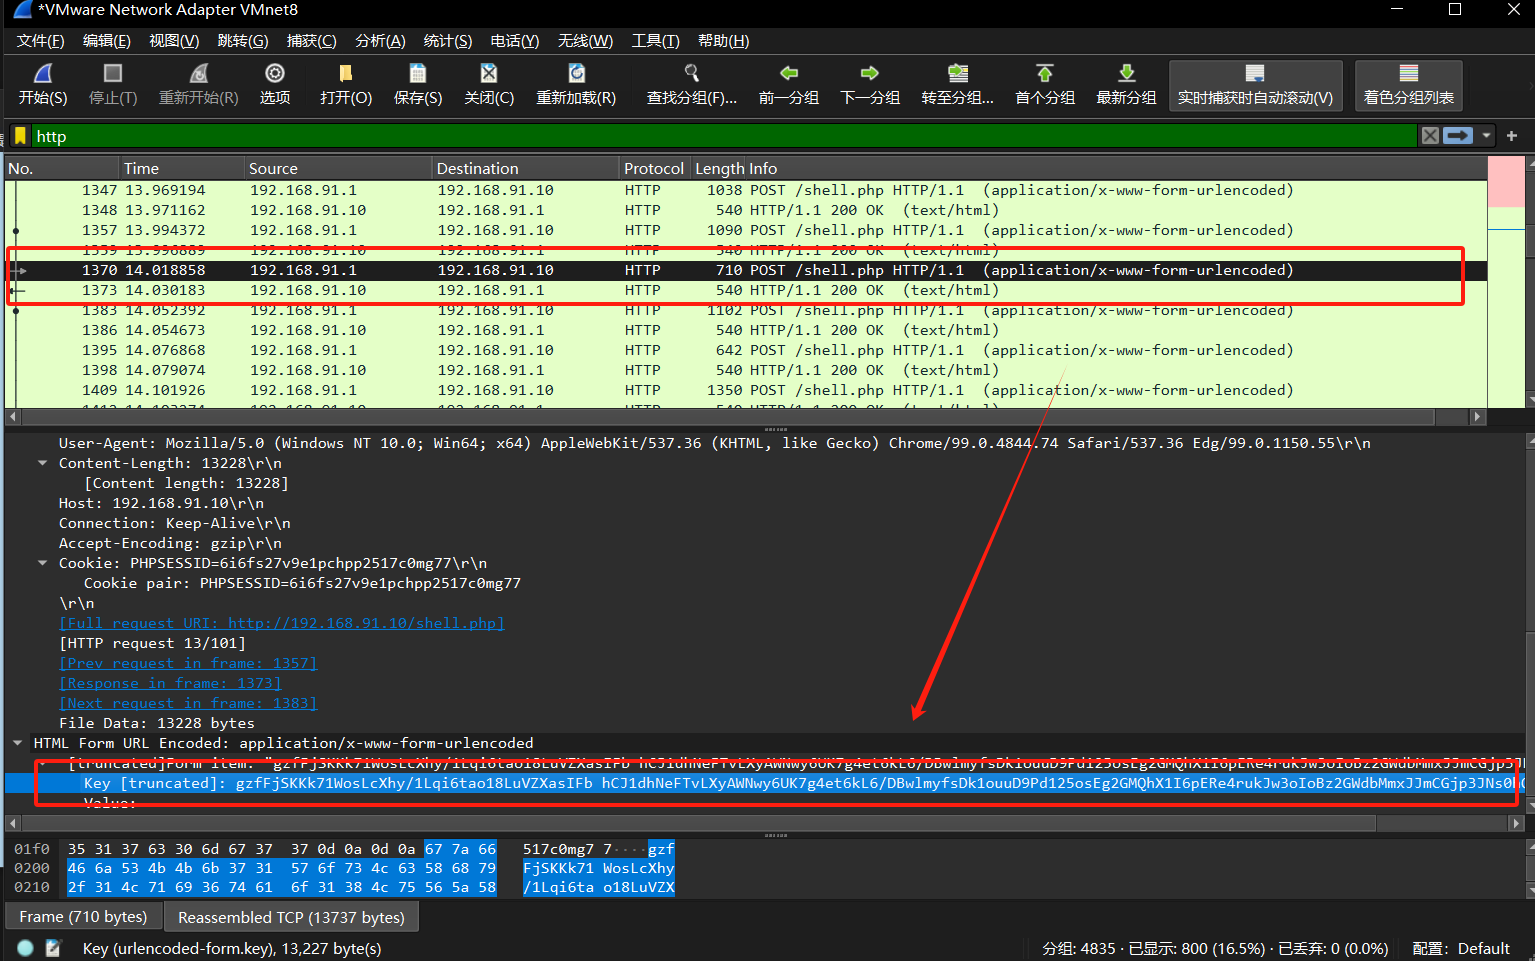1535x961 pixels.
Task: Select the User-Agent header line
Action: coord(714,443)
